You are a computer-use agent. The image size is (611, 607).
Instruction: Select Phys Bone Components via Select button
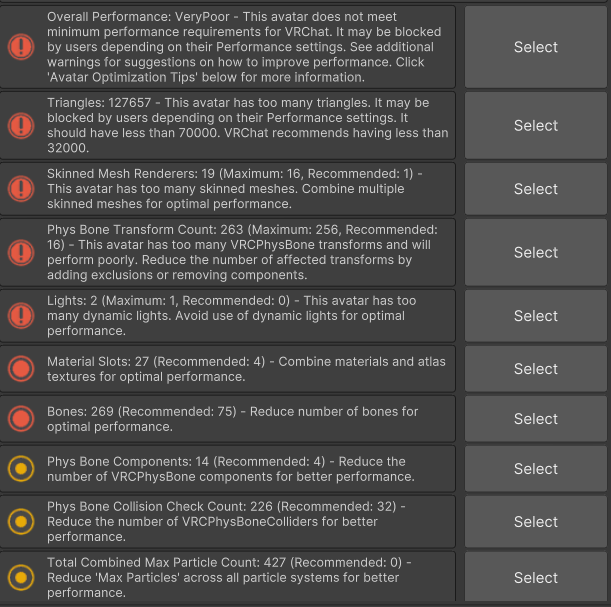[x=536, y=469]
